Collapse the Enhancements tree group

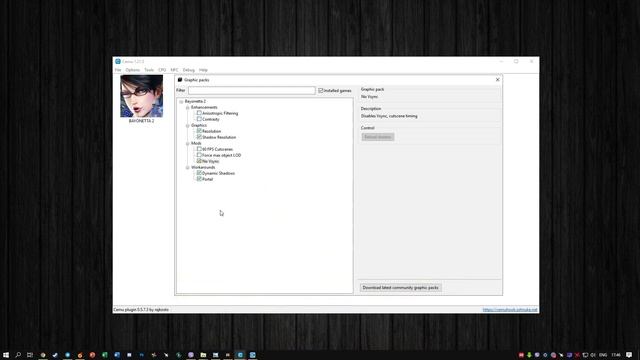pos(187,107)
